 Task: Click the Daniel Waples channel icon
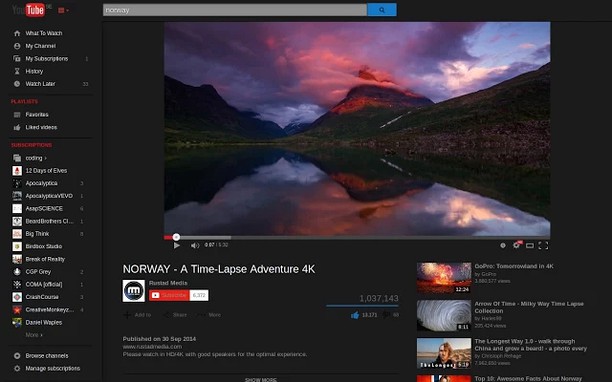coord(17,322)
